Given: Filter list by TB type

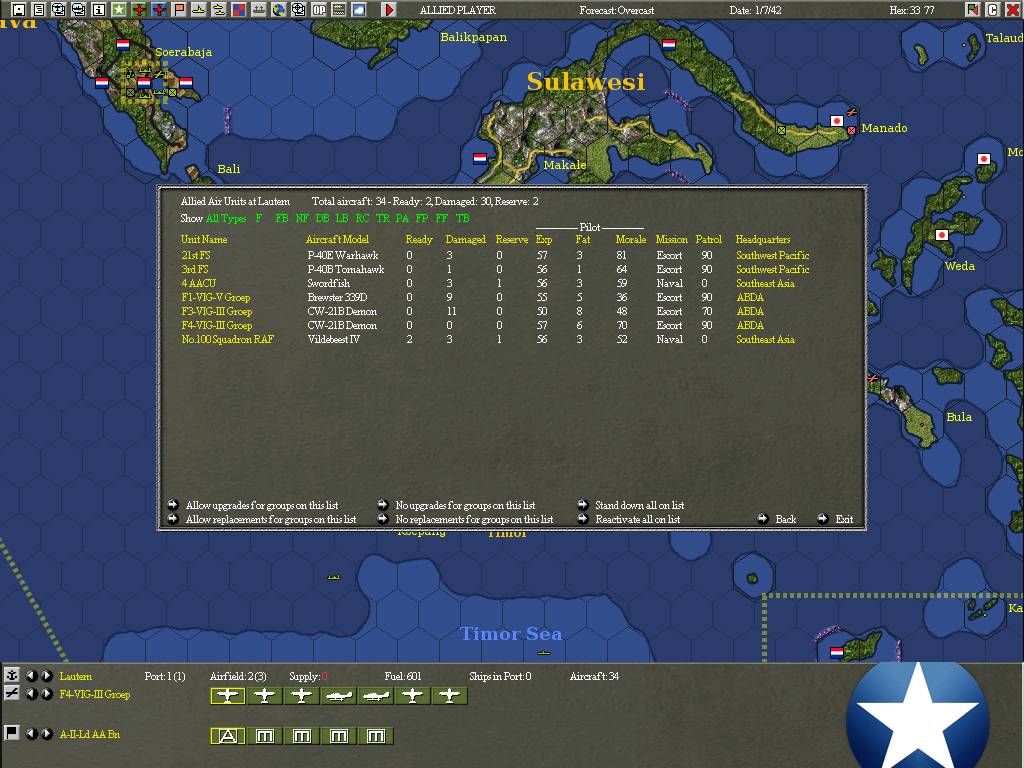Looking at the screenshot, I should tap(462, 218).
